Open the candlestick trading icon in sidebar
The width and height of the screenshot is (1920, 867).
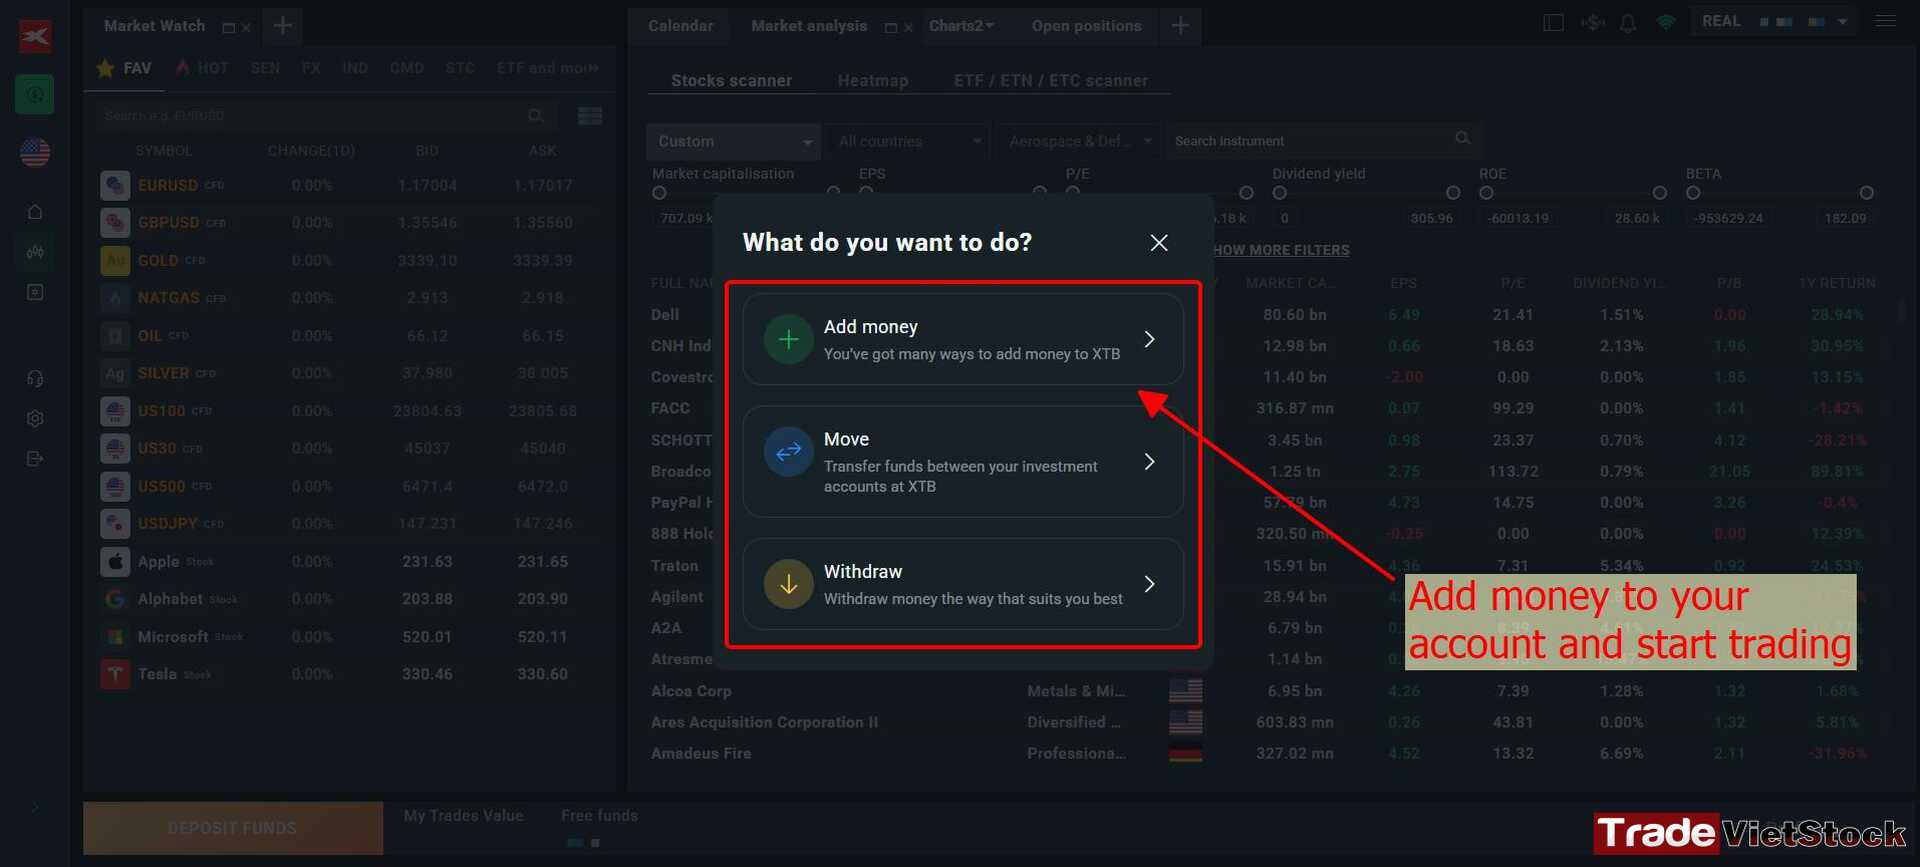(35, 252)
